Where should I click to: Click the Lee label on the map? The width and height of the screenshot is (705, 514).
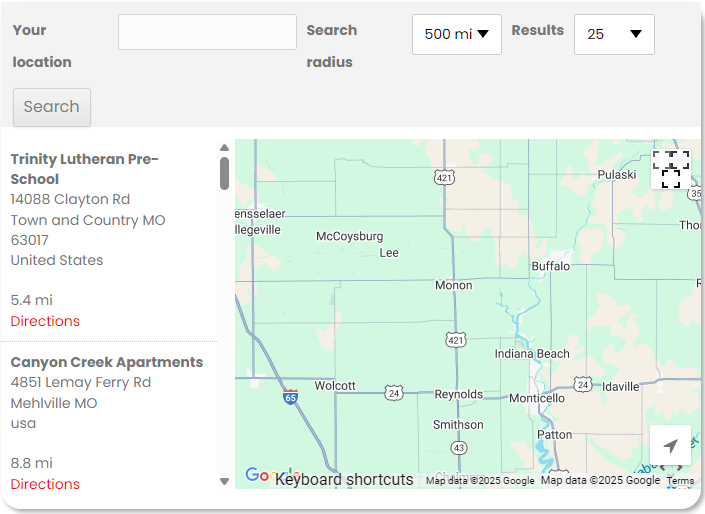point(389,253)
